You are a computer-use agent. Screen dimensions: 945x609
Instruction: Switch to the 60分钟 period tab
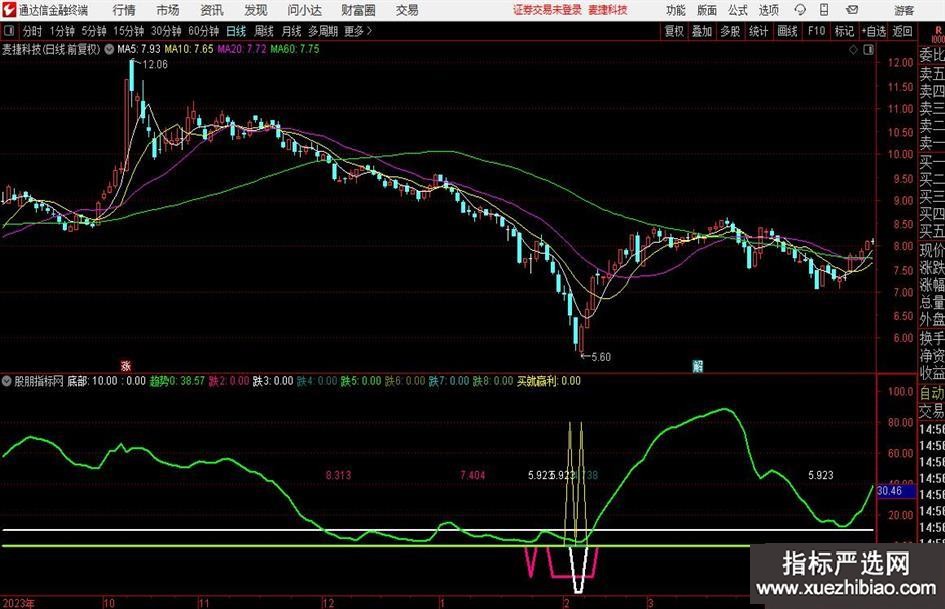point(203,31)
